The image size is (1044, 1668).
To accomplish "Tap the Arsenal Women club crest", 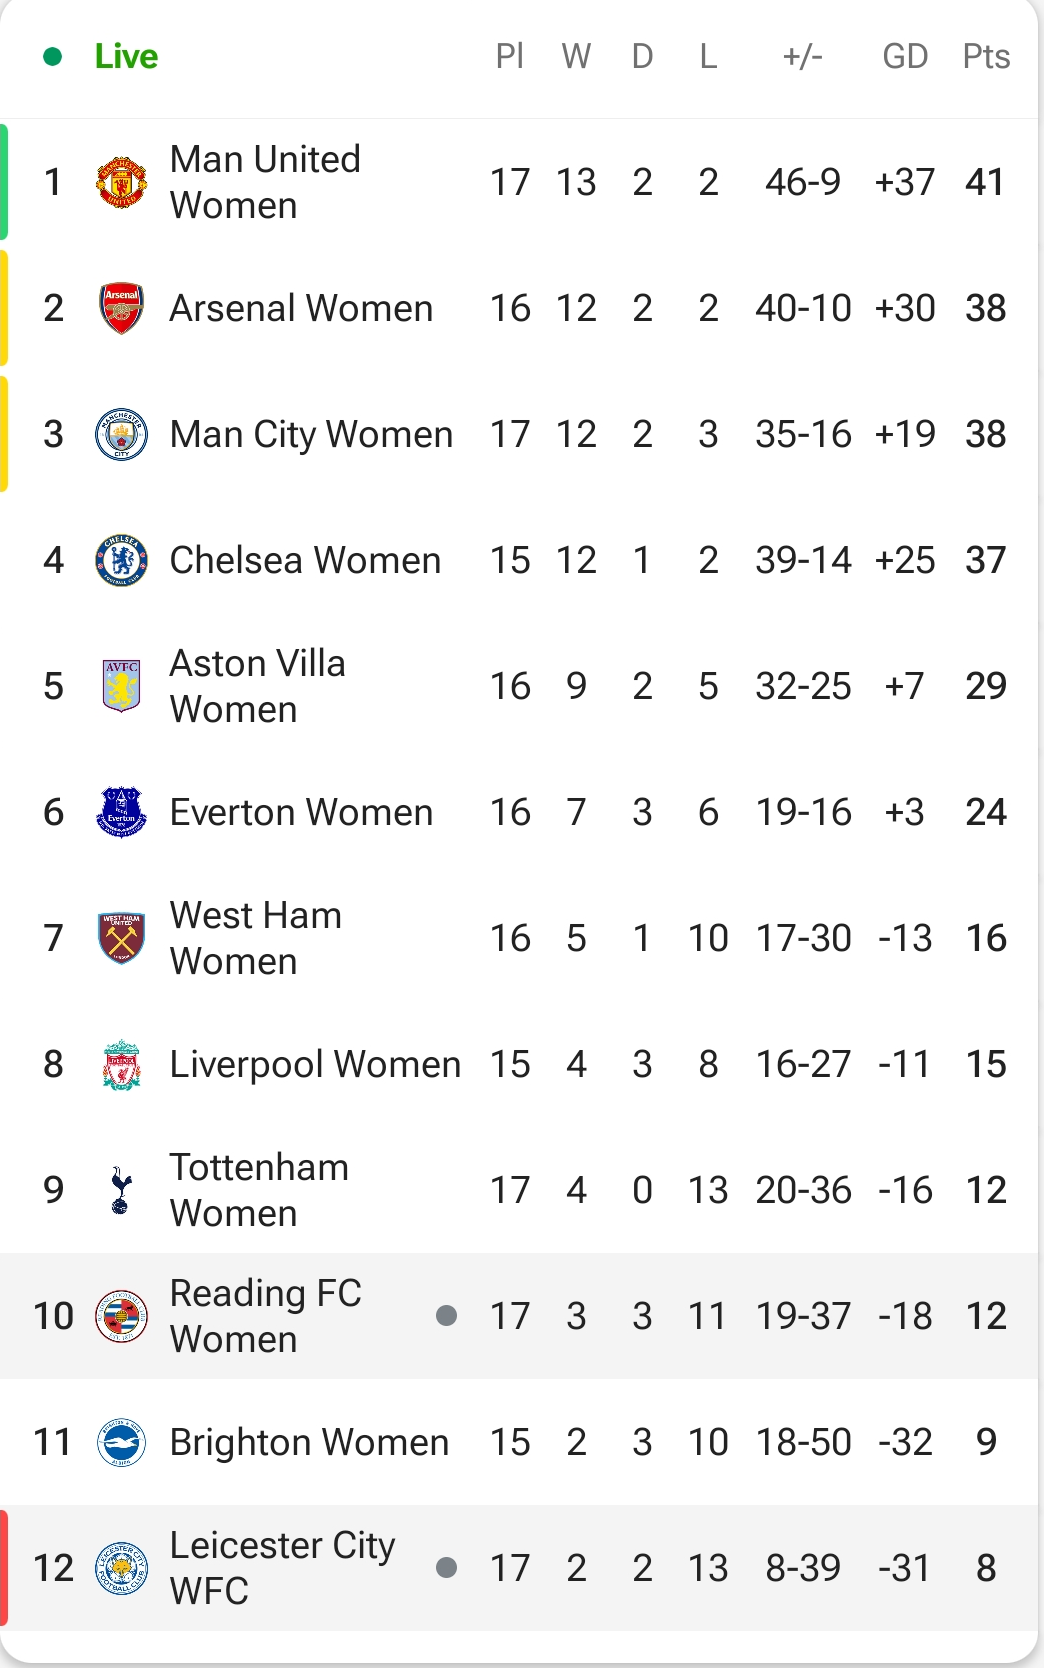I will [121, 308].
